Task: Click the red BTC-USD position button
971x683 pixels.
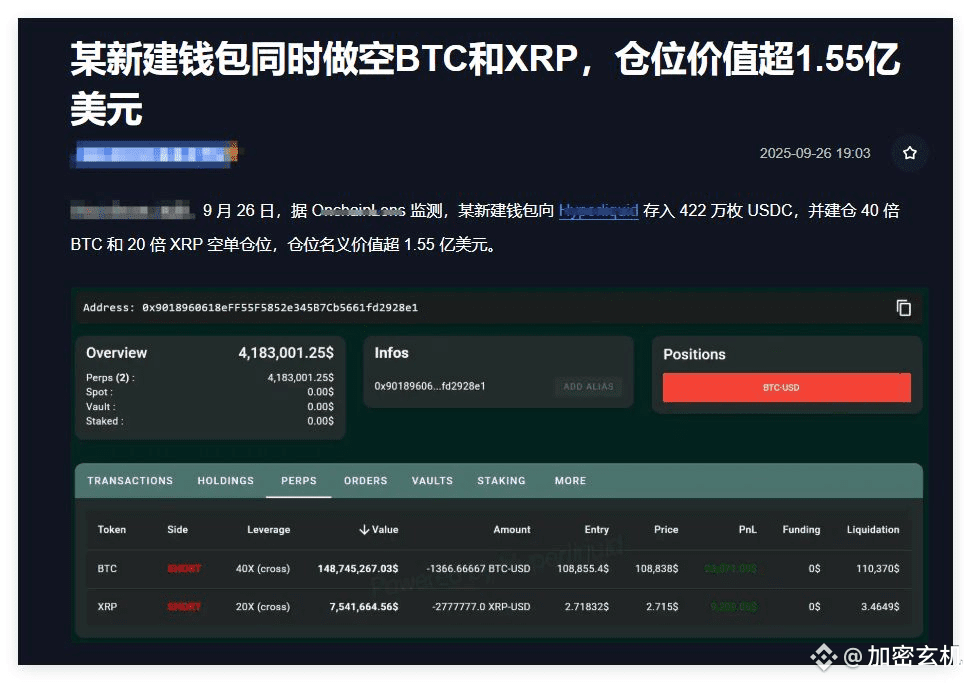Action: (786, 388)
